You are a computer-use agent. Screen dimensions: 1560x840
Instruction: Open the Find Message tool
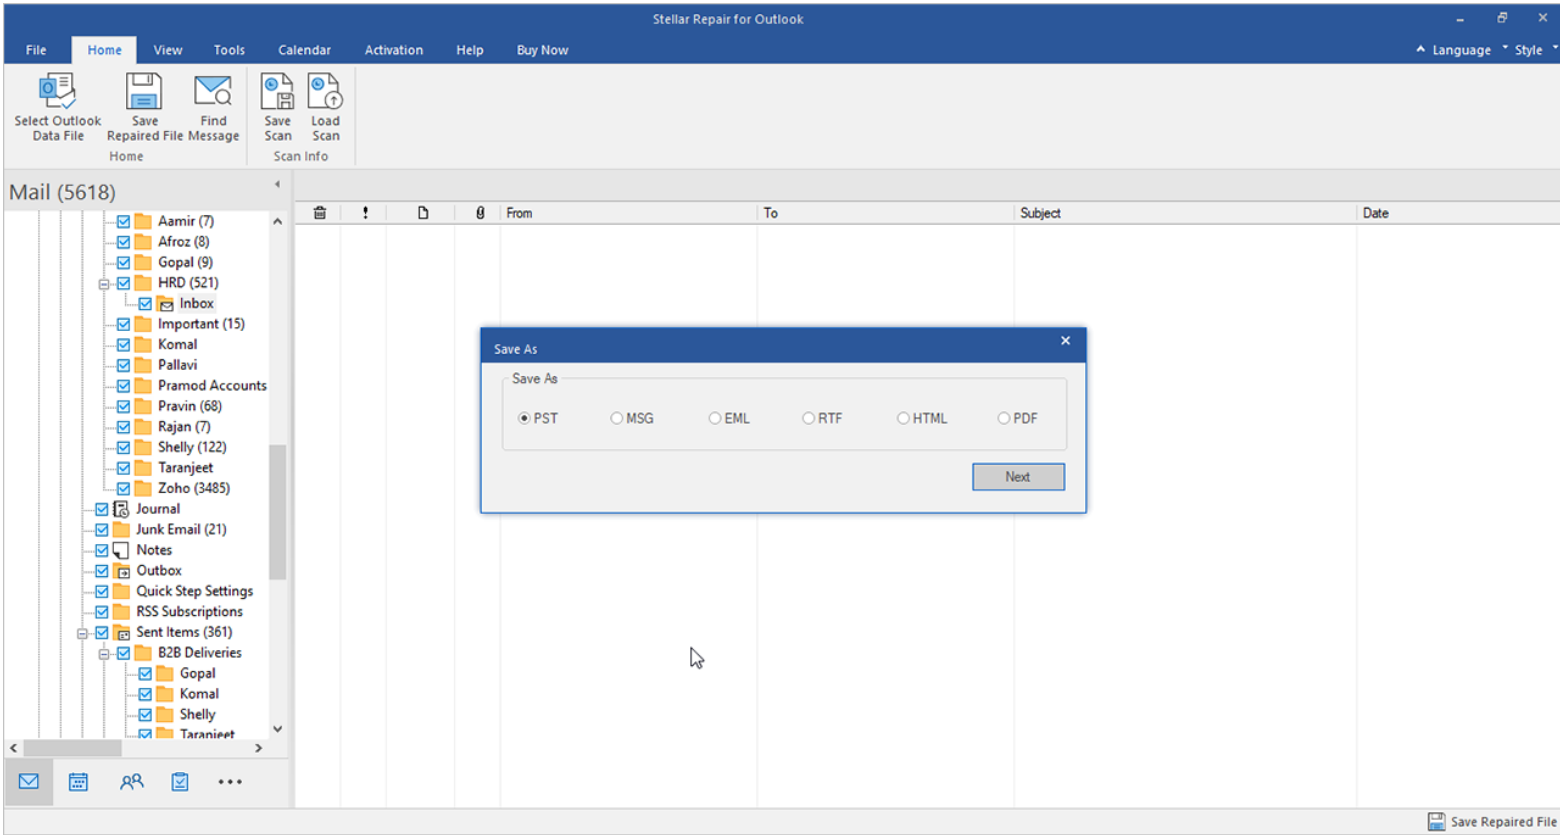click(x=213, y=92)
